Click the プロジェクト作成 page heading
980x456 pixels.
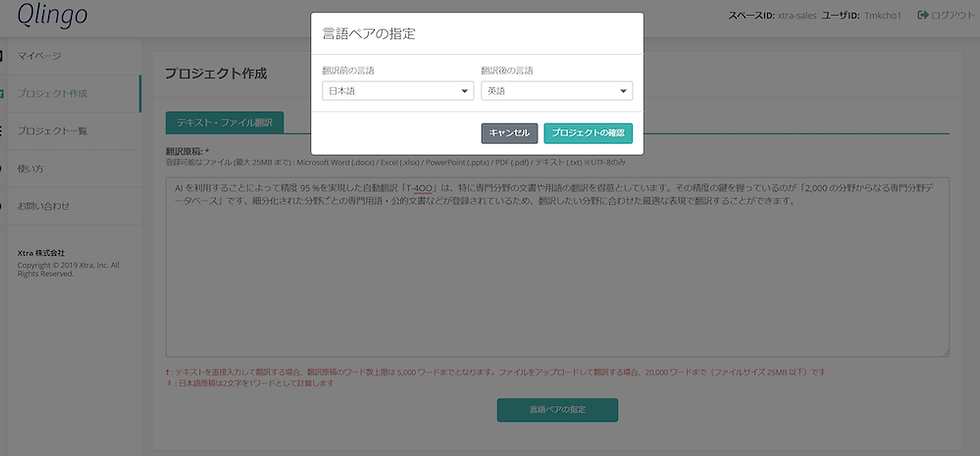click(216, 74)
